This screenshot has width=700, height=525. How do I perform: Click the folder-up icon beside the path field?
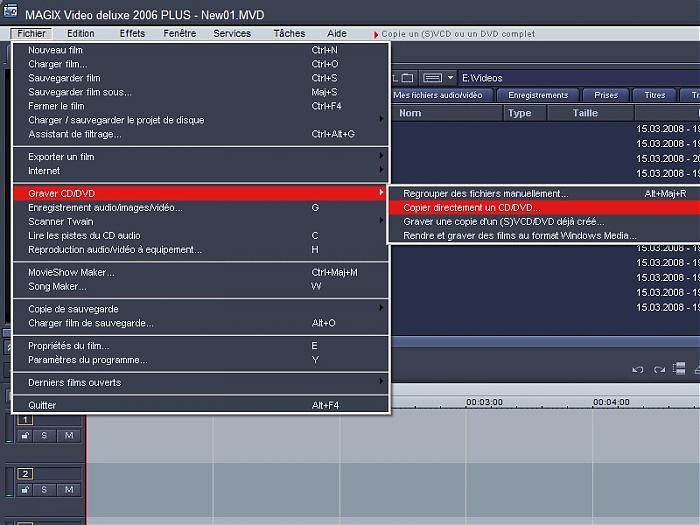(x=407, y=78)
